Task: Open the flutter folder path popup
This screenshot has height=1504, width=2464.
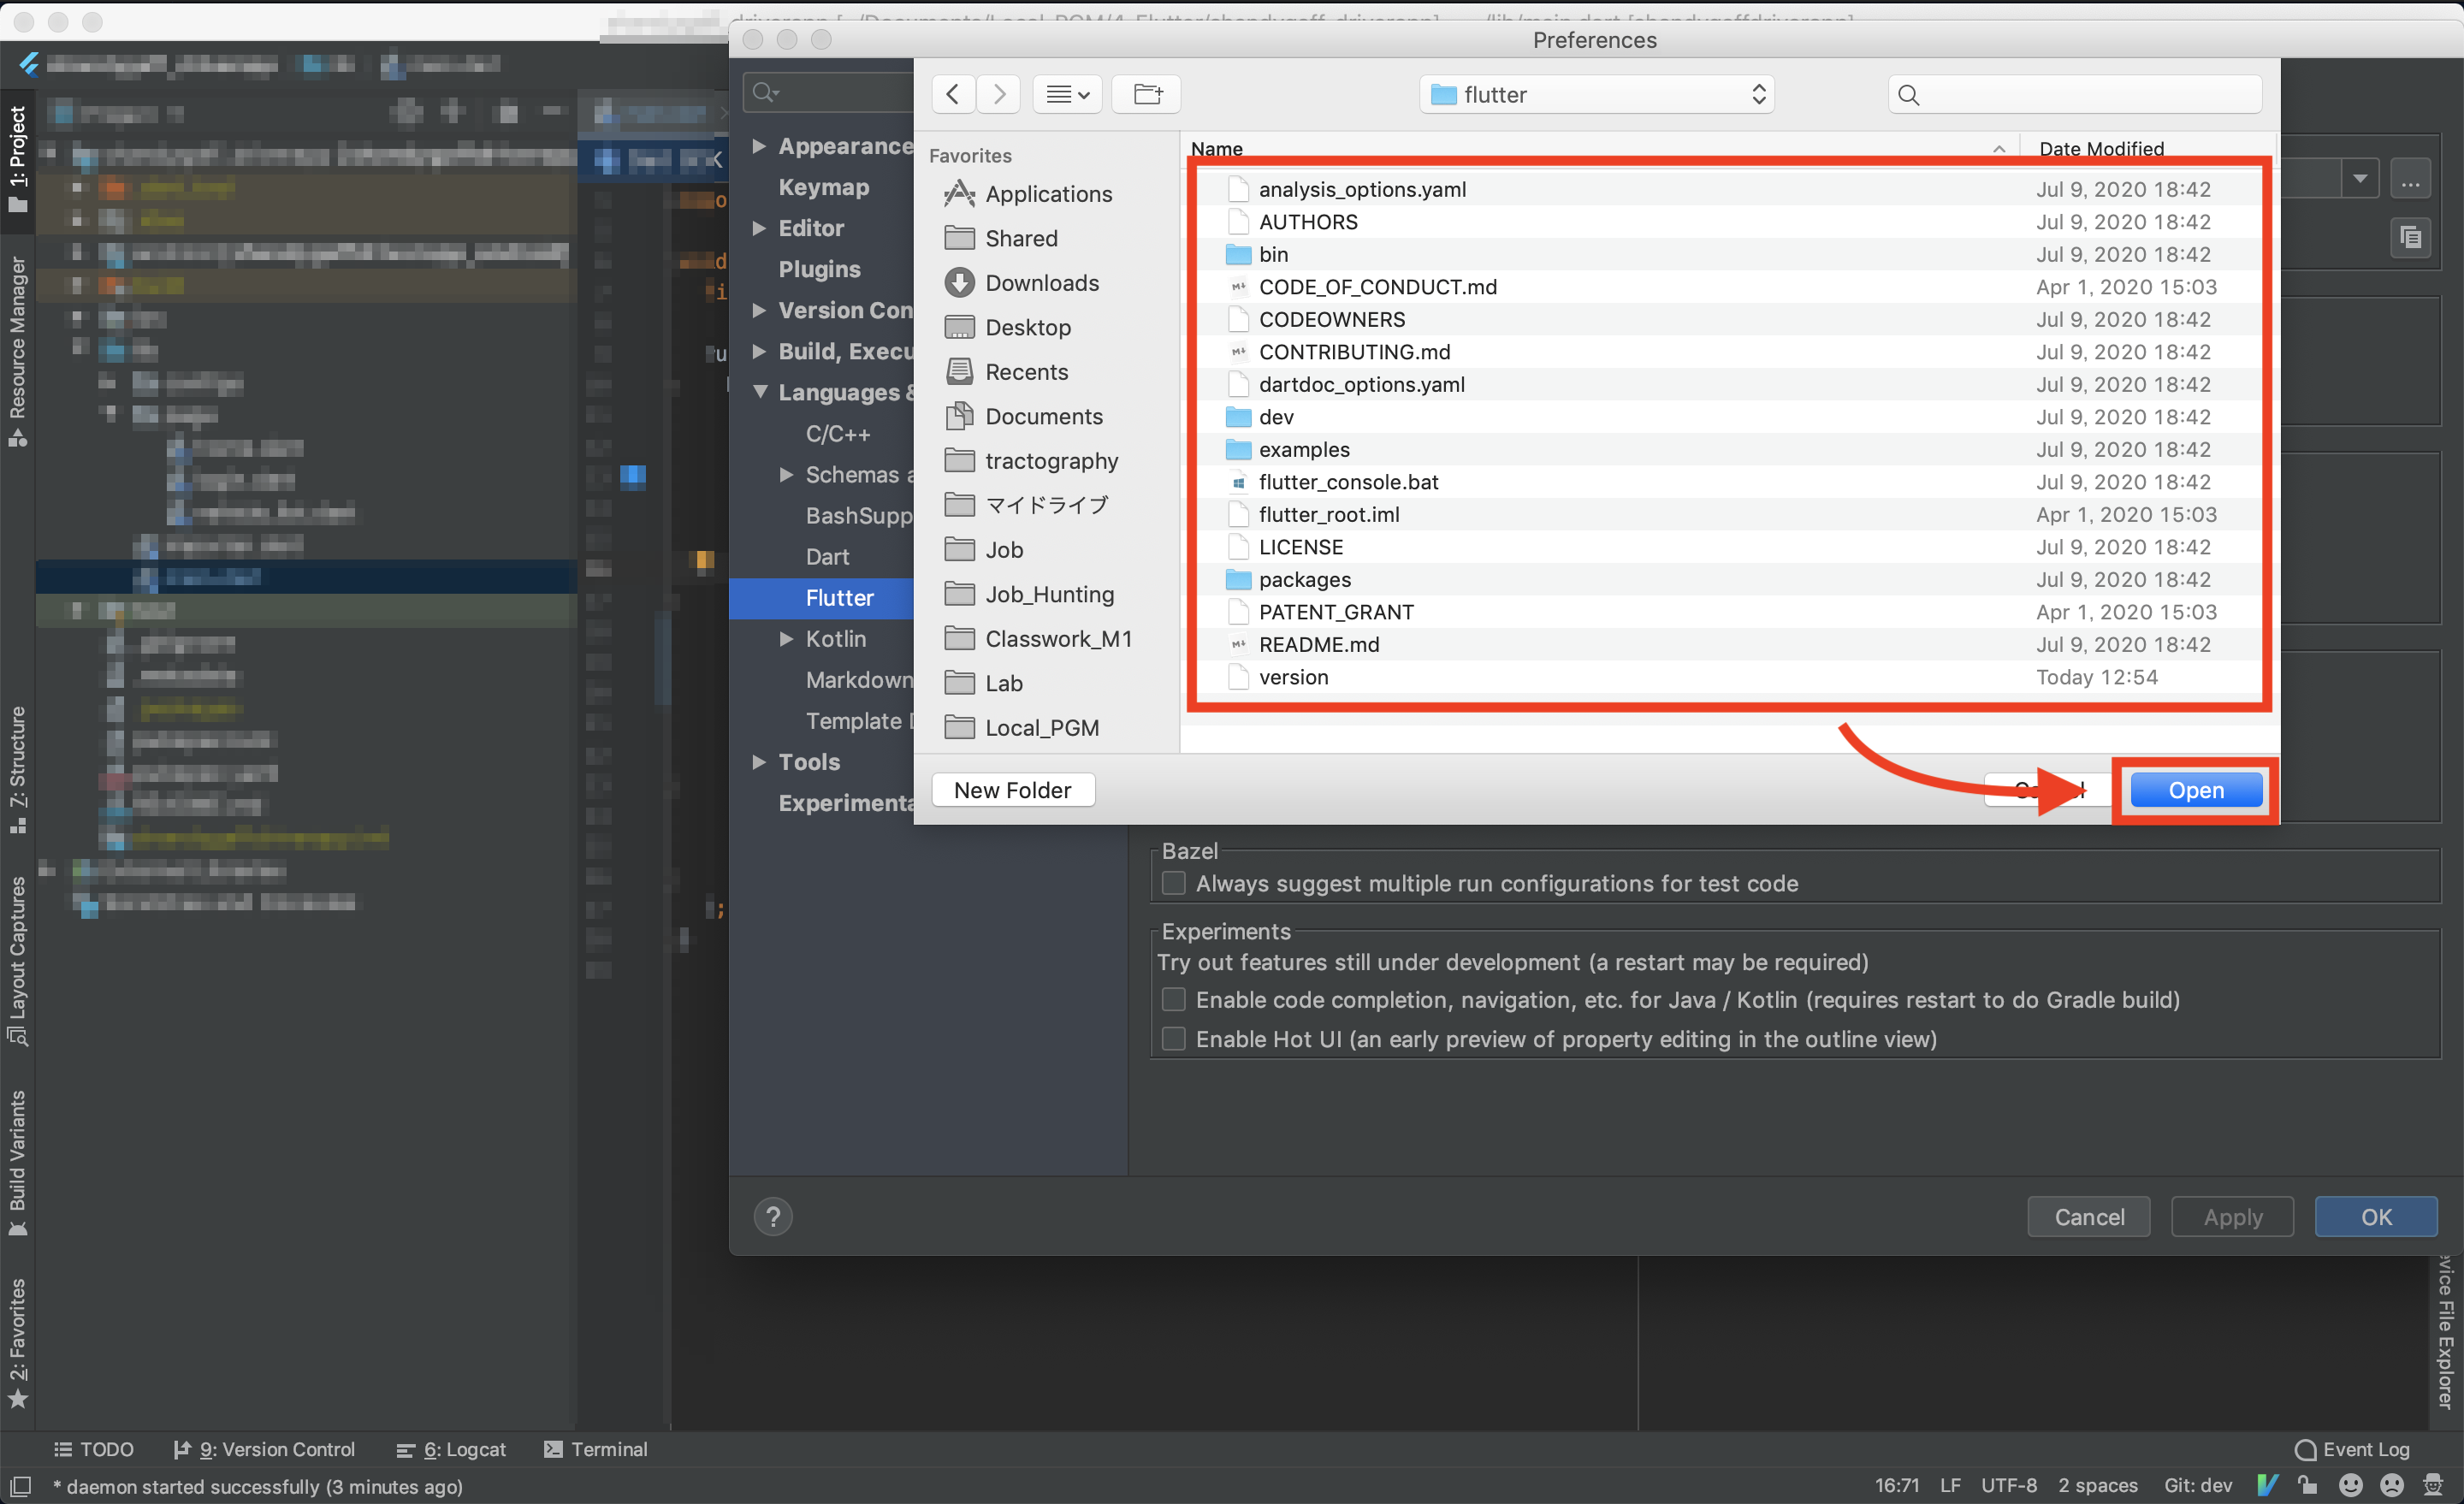Action: tap(1596, 94)
